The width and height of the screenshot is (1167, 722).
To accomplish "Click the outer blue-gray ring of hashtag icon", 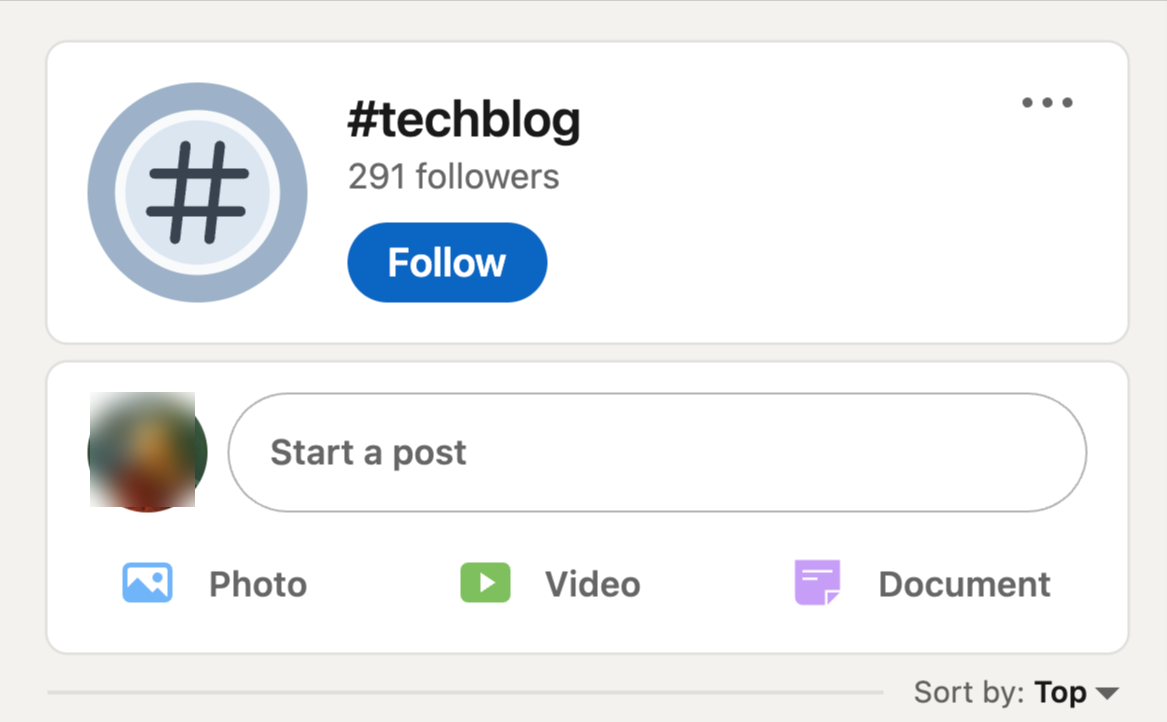I will (101, 192).
